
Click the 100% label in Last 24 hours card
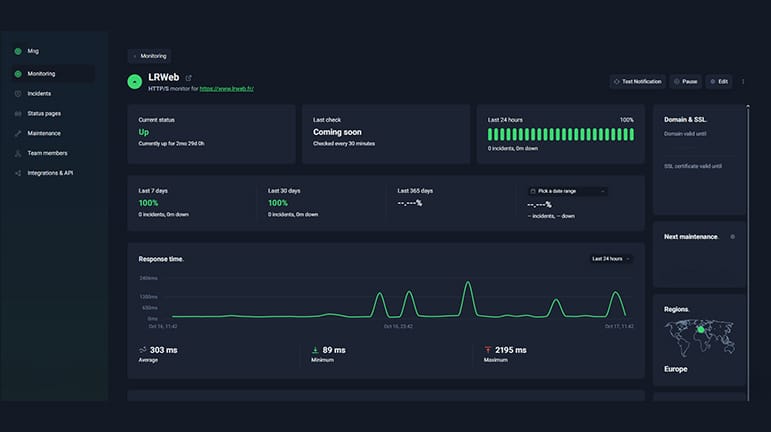tap(626, 120)
